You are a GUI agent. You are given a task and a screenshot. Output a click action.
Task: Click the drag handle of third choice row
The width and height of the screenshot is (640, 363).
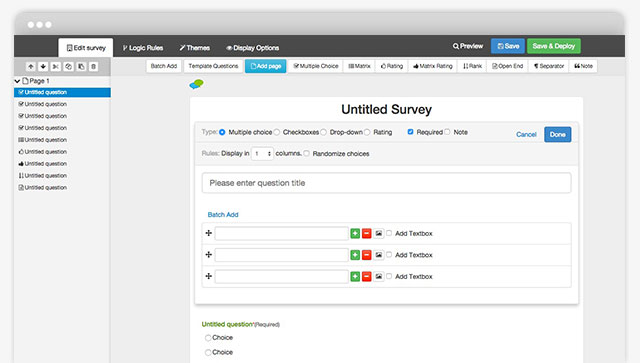[209, 276]
